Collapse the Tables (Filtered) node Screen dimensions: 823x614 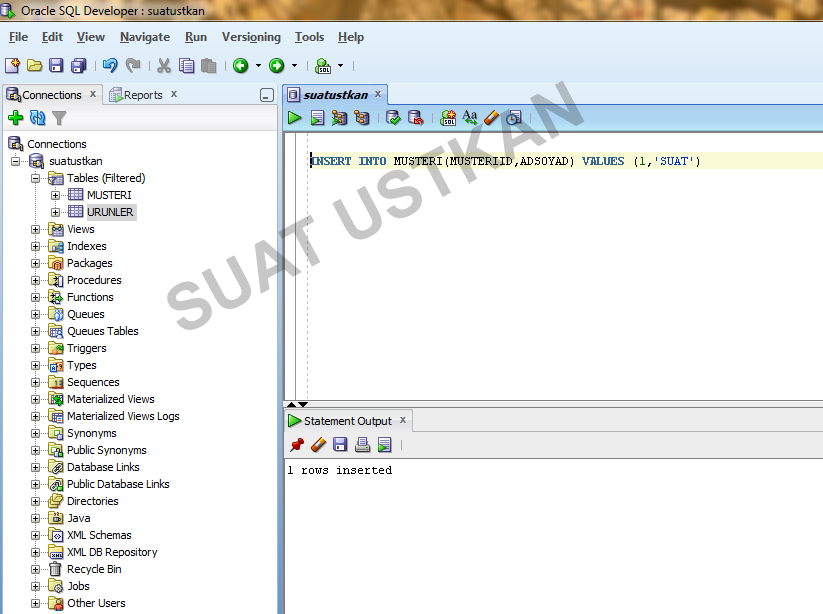[x=35, y=178]
